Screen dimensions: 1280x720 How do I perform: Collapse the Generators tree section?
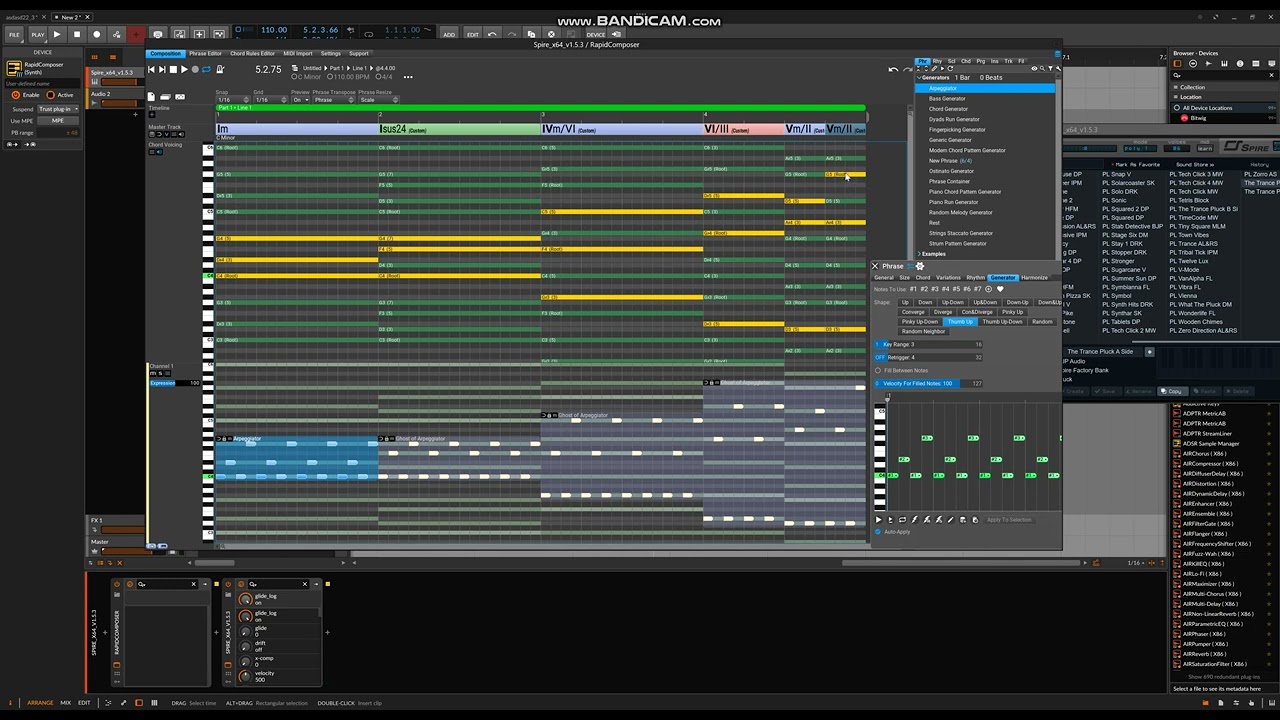(919, 77)
